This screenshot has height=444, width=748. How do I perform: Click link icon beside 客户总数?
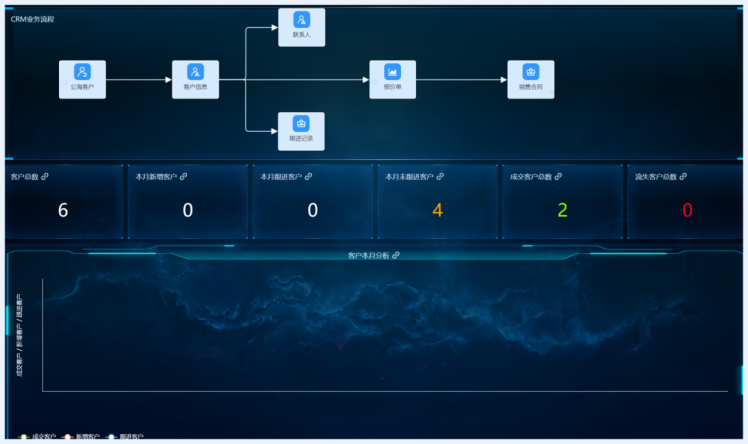(x=45, y=177)
